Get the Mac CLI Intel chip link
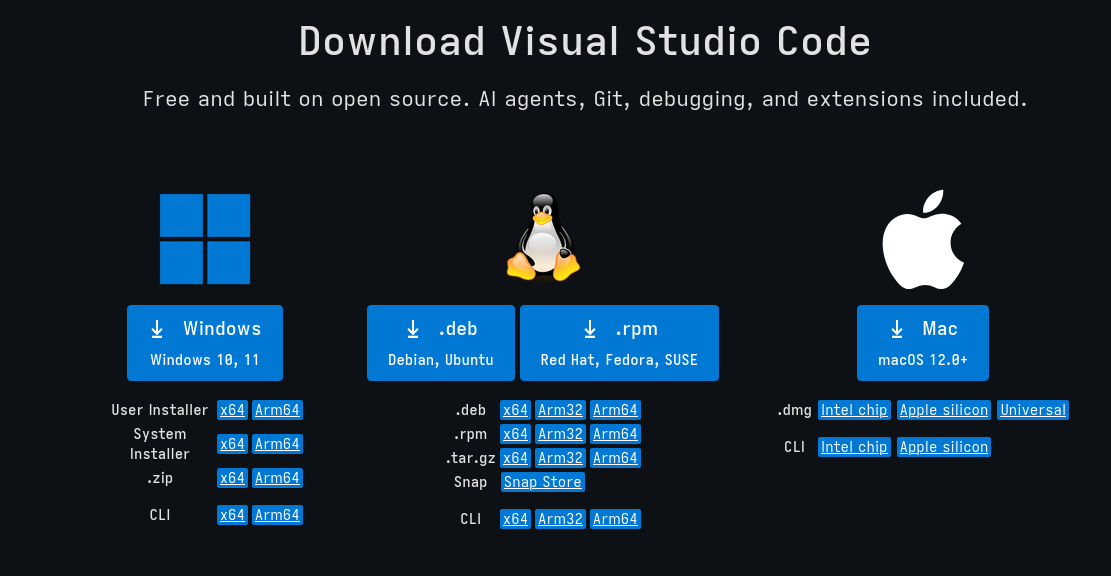 [854, 447]
